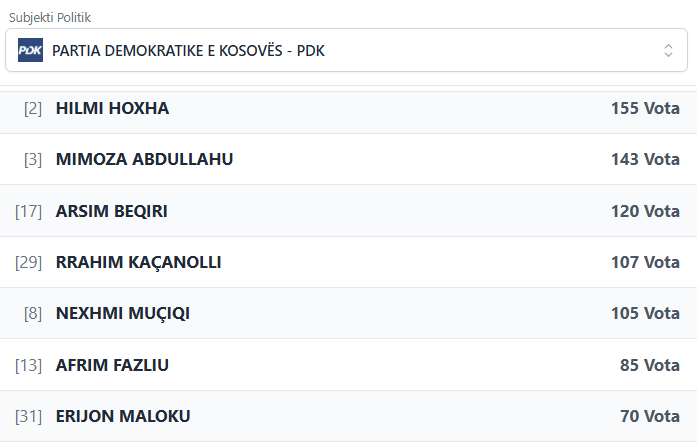
Task: Select candidate Mimoza Abdullahu
Action: (144, 159)
